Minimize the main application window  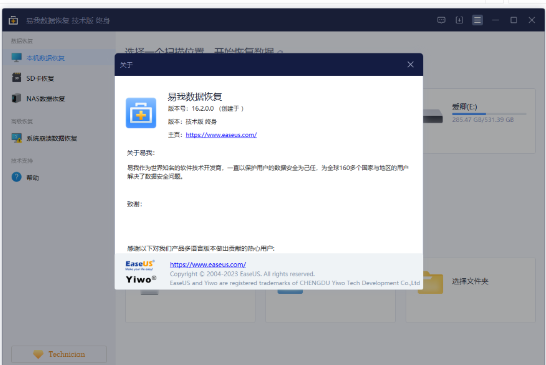click(x=496, y=20)
